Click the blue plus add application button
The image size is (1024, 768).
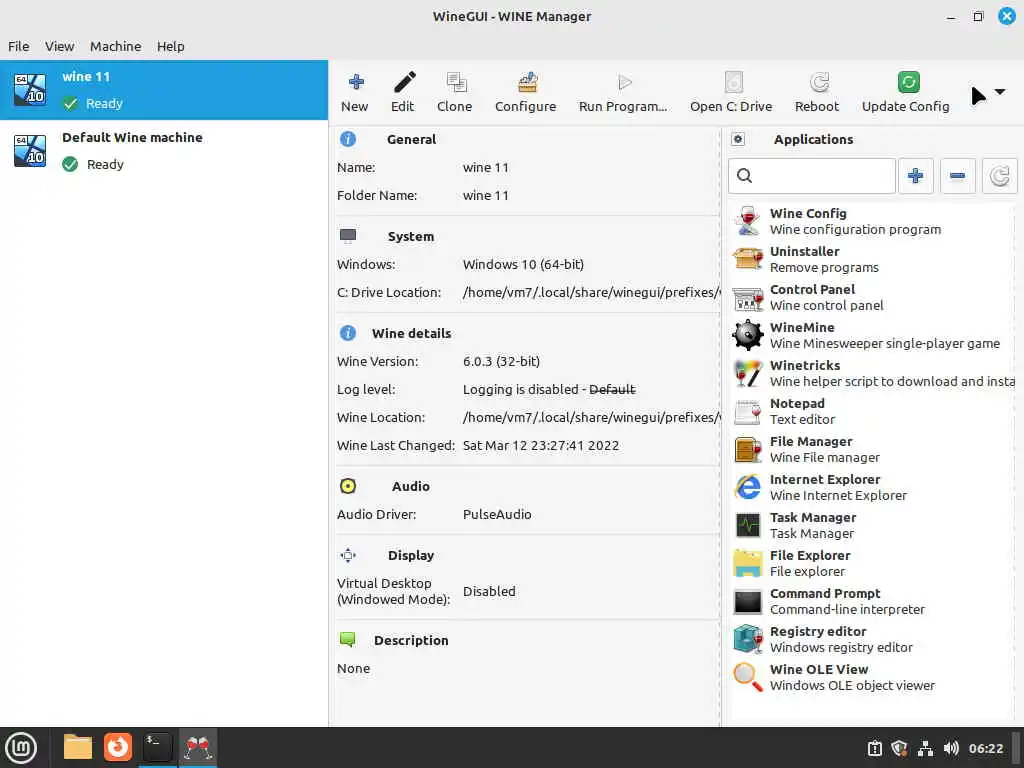pos(916,176)
